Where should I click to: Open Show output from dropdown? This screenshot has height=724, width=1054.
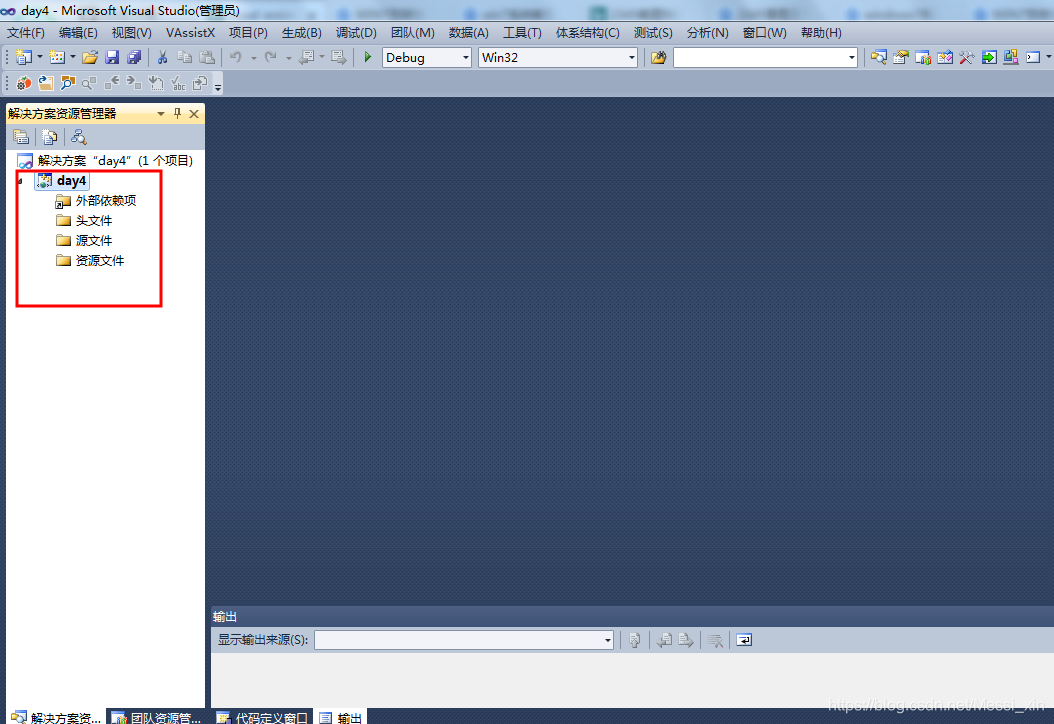[x=608, y=640]
